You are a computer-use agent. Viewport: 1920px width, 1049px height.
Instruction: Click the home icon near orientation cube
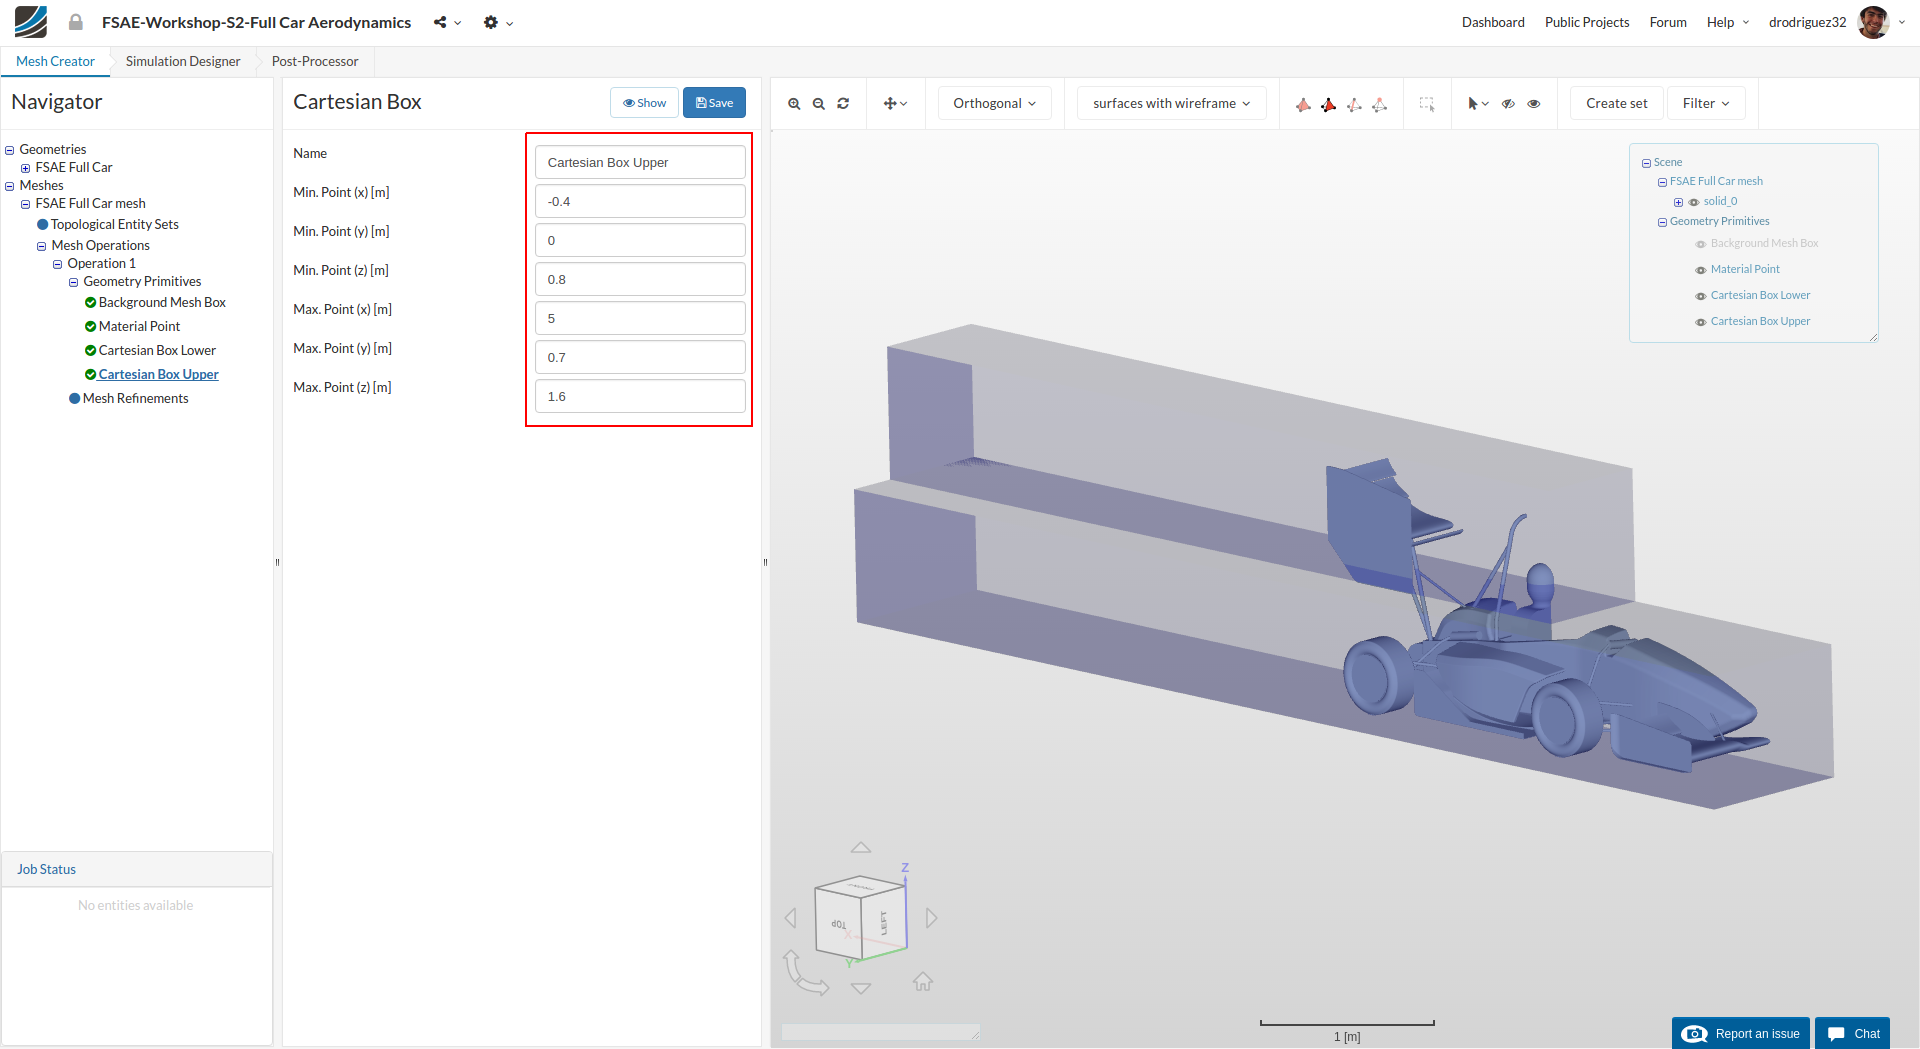[x=923, y=982]
